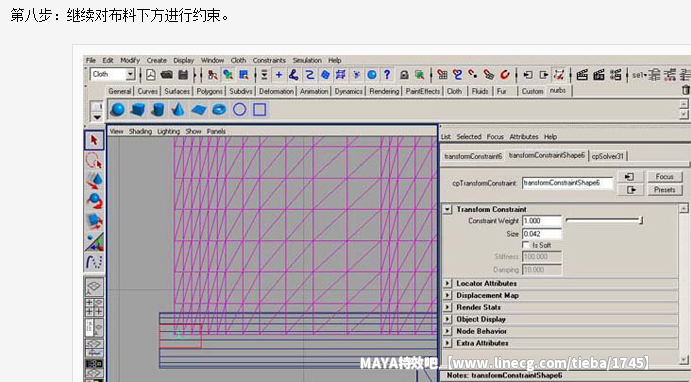
Task: Create a torus from the shelf
Action: [x=219, y=109]
